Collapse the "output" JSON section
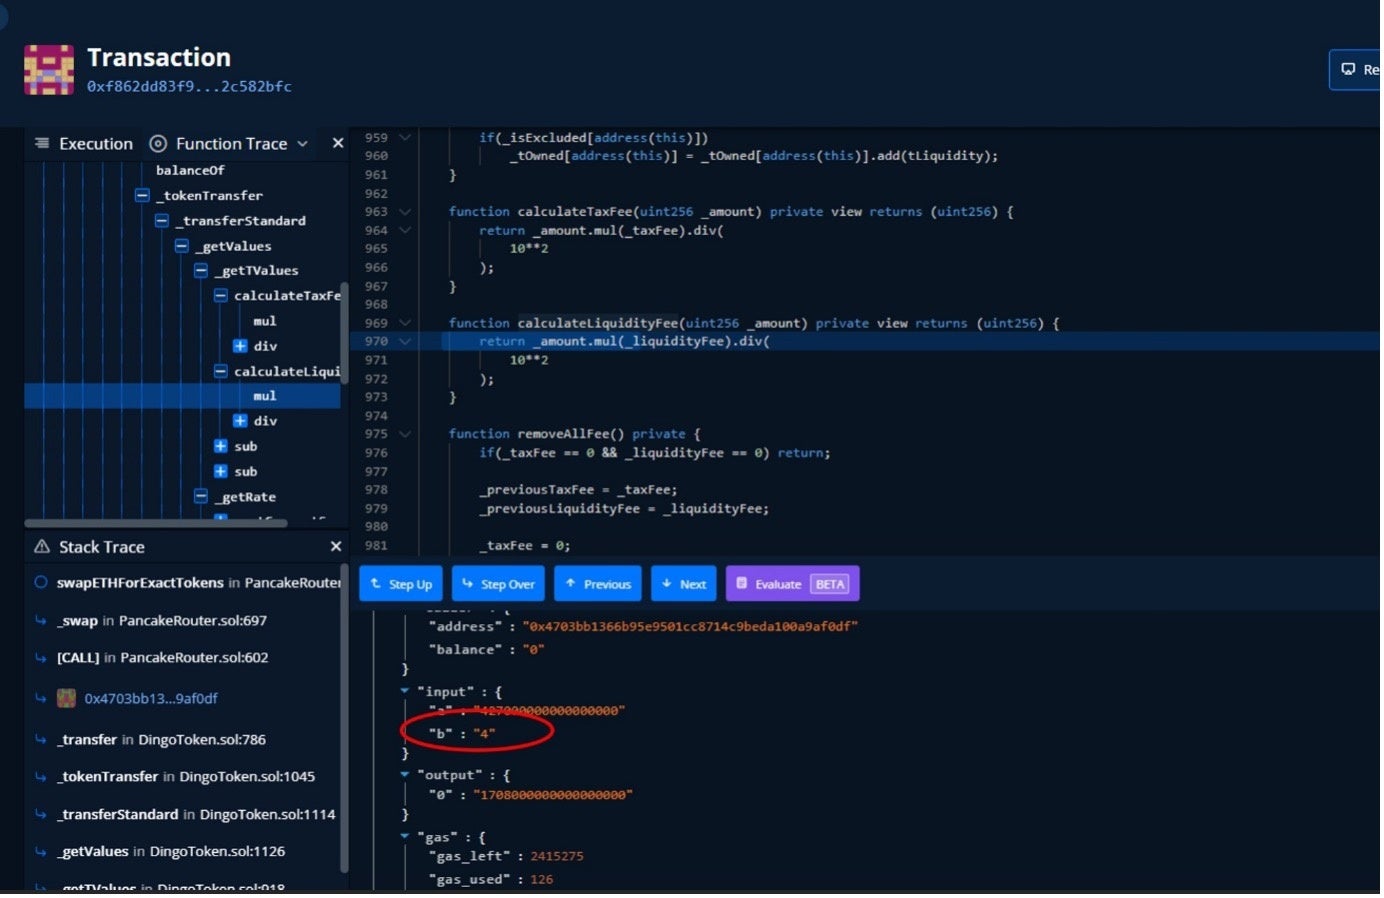1384x898 pixels. pyautogui.click(x=405, y=774)
